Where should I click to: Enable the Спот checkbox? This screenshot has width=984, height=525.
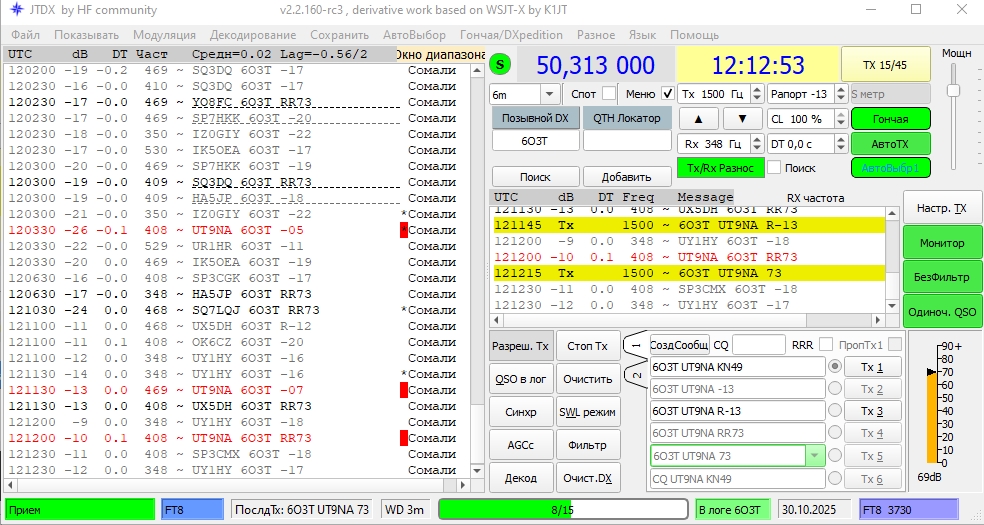tap(608, 93)
